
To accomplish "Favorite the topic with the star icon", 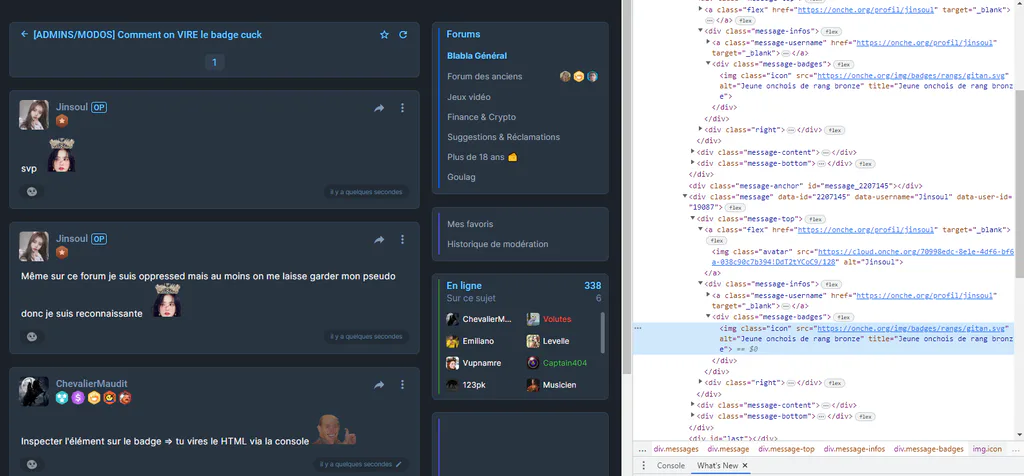I will [384, 35].
